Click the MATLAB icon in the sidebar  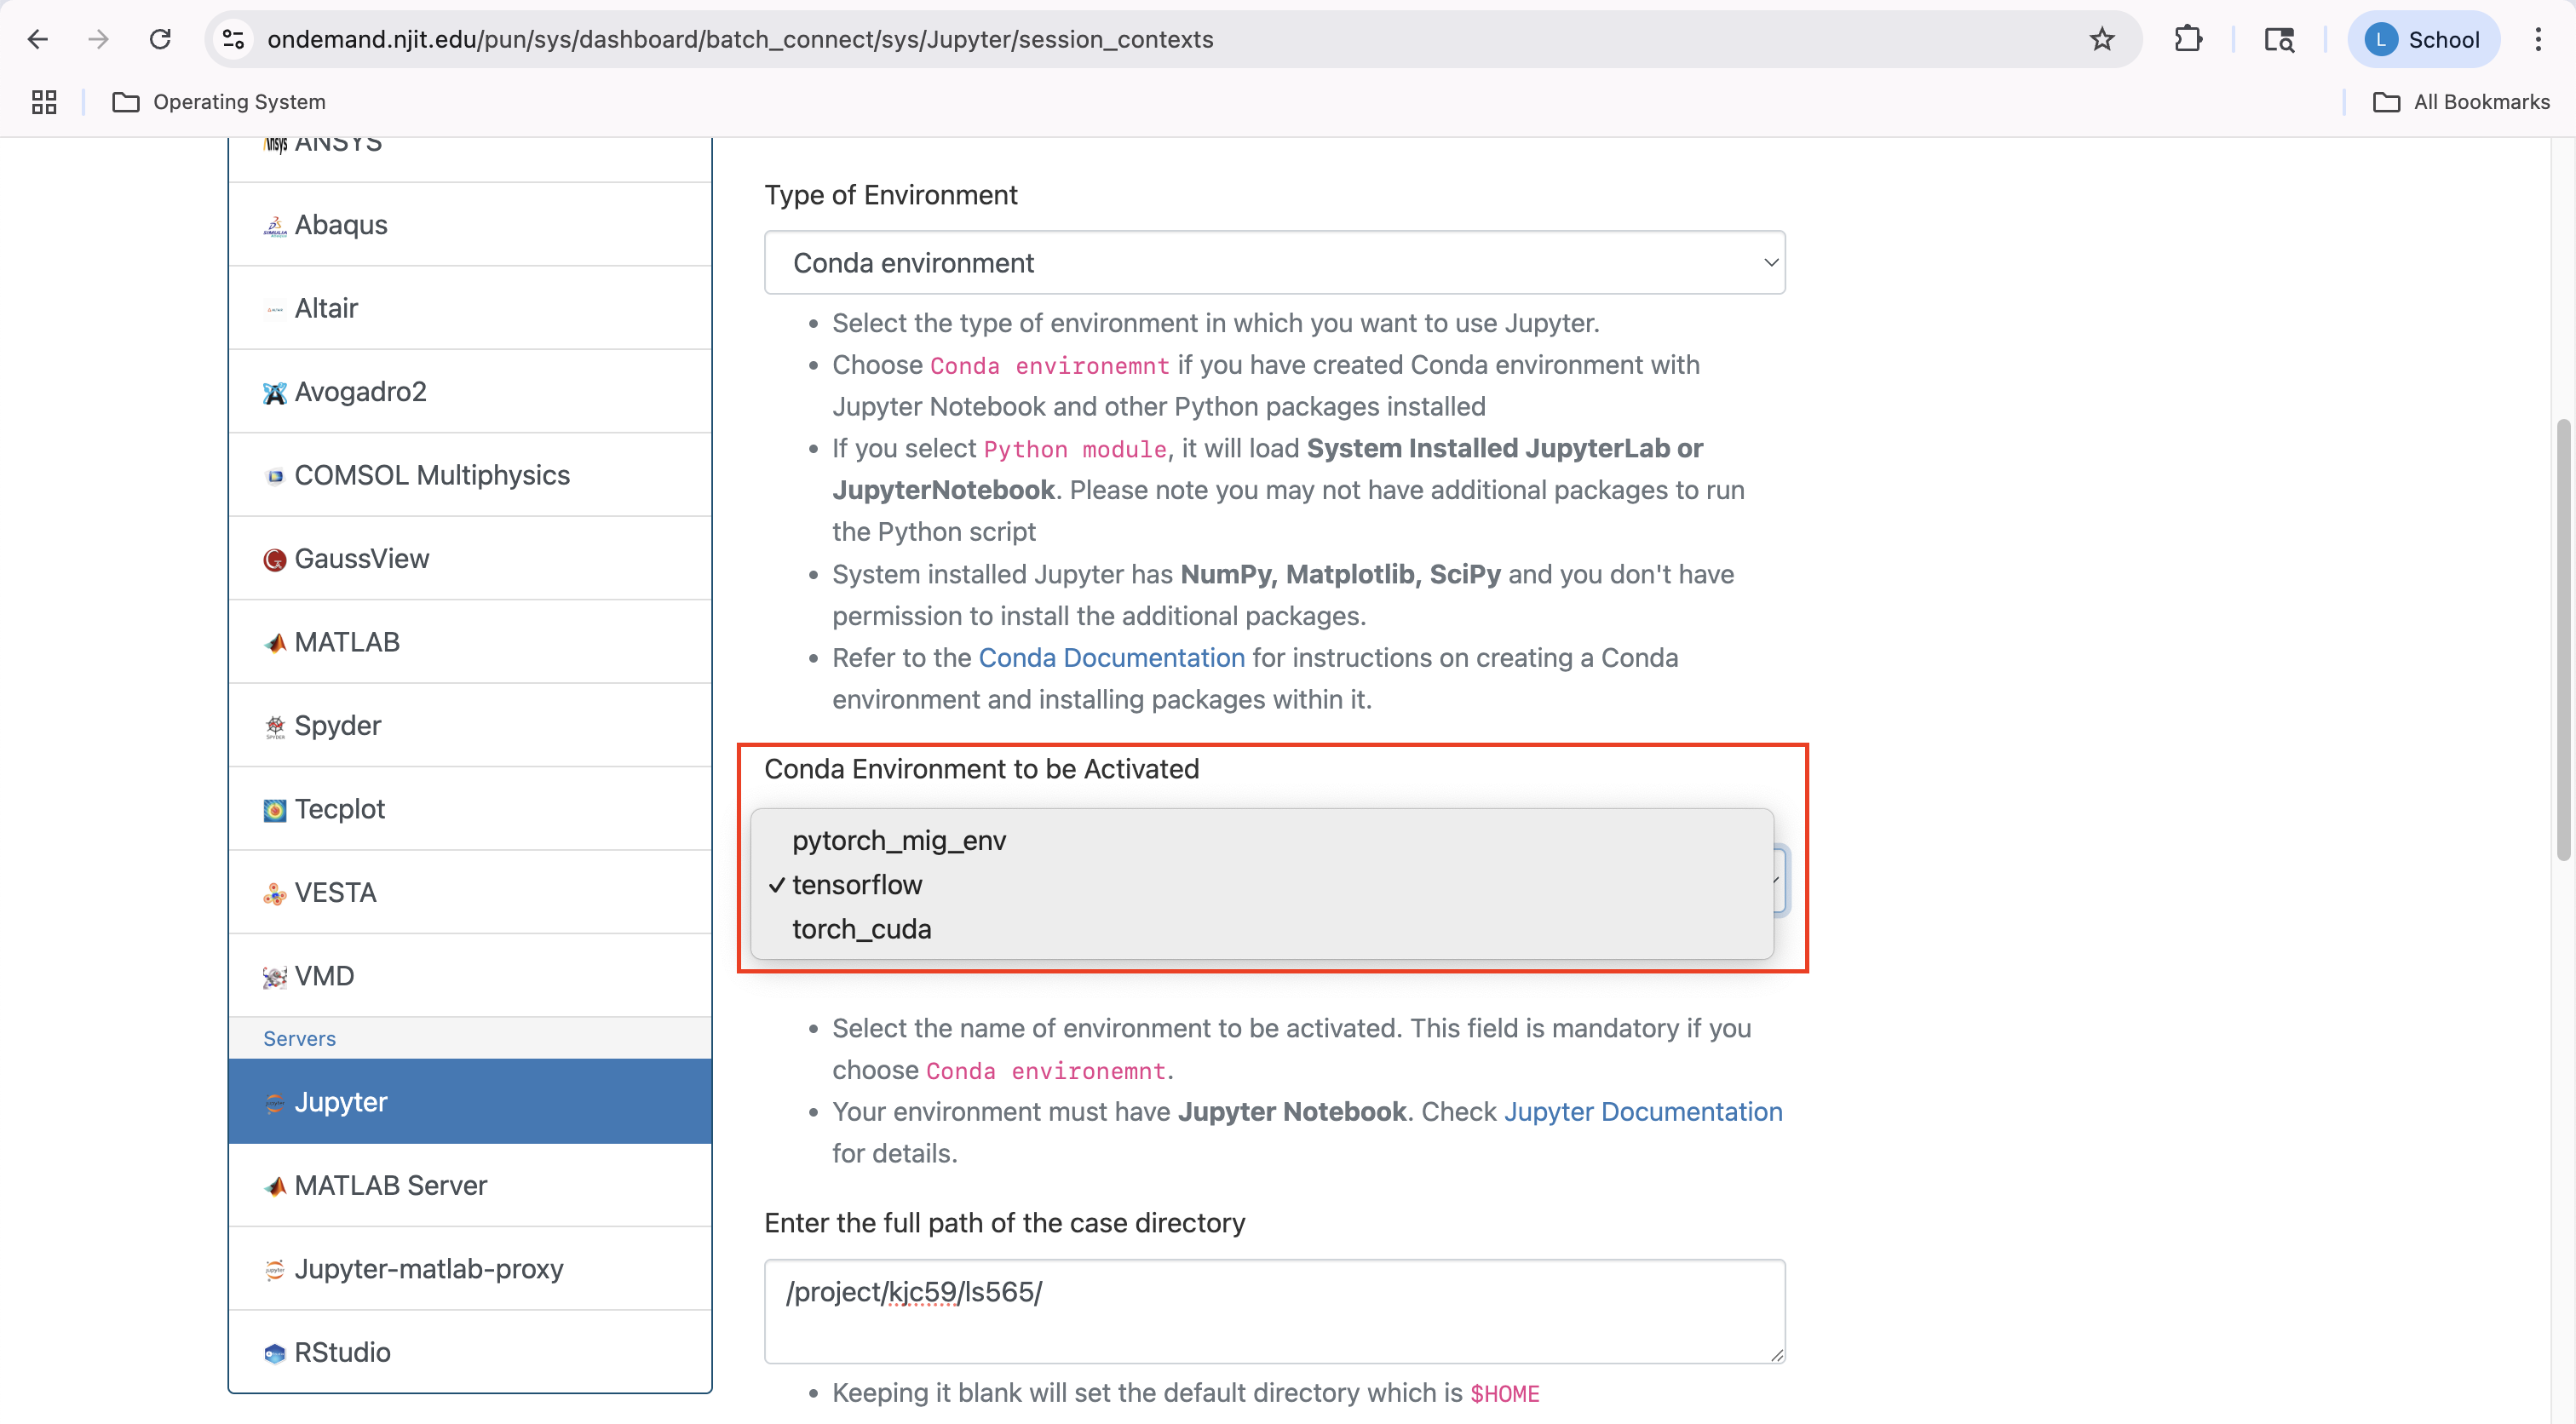coord(275,643)
